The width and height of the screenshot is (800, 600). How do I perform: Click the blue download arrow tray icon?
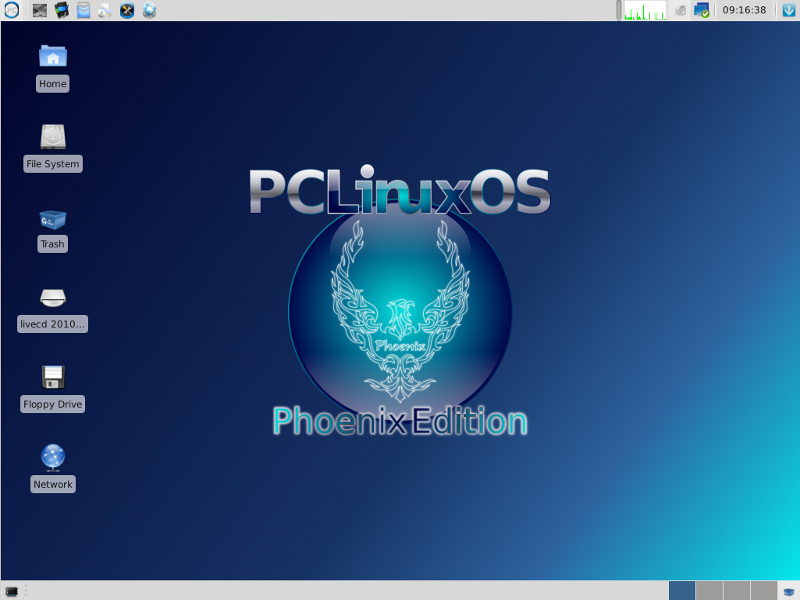(x=788, y=11)
